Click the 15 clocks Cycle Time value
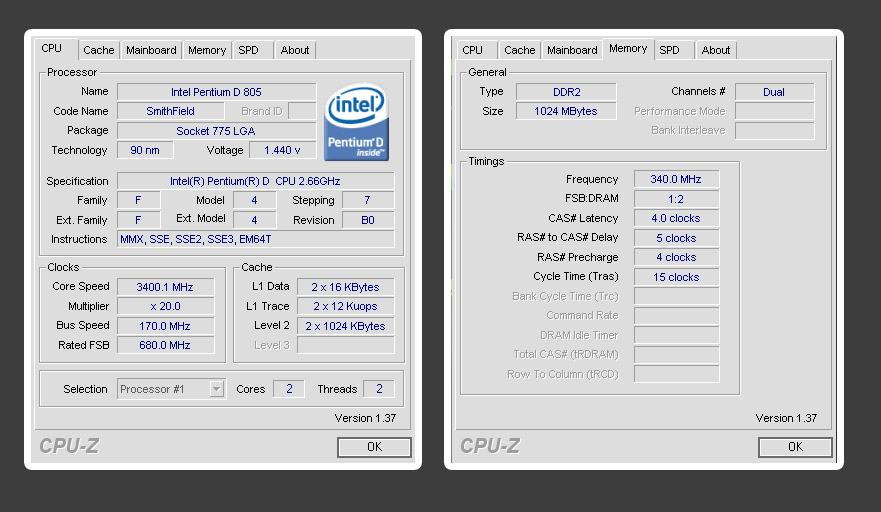881x512 pixels. point(676,277)
